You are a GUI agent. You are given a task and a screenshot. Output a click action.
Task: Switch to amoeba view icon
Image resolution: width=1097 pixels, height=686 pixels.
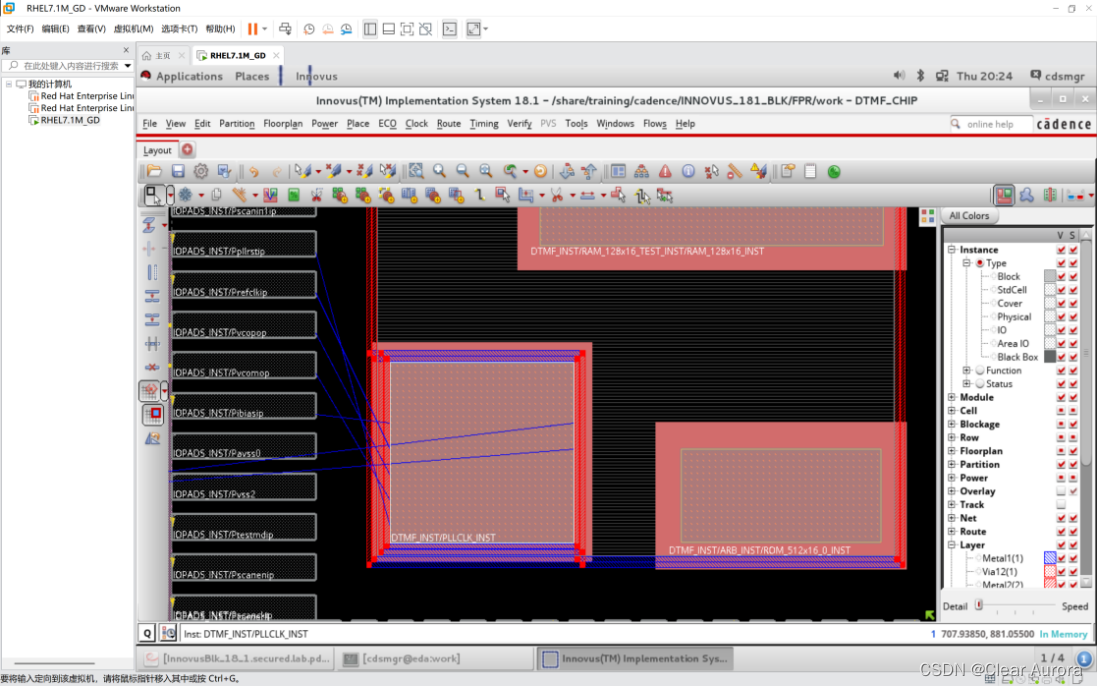coord(1027,195)
